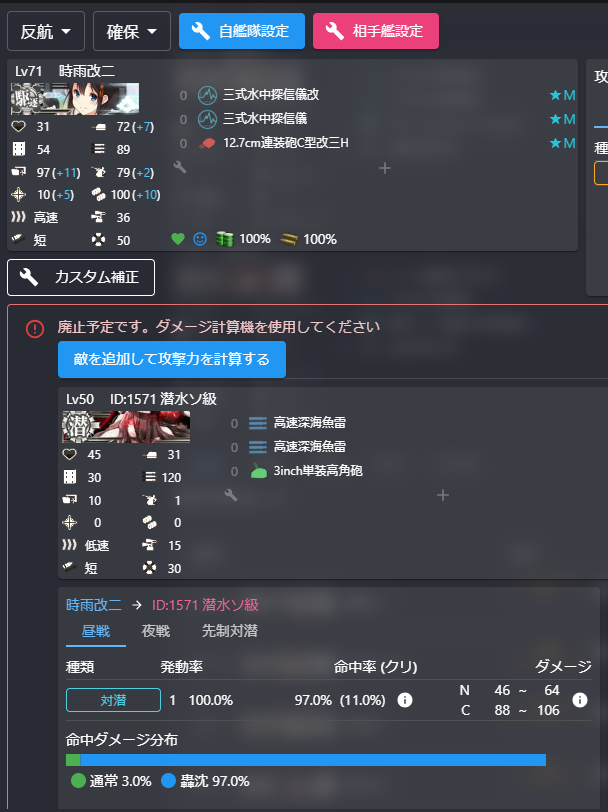608x812 pixels.
Task: Switch to the 夜戦 tab
Action: pos(156,631)
